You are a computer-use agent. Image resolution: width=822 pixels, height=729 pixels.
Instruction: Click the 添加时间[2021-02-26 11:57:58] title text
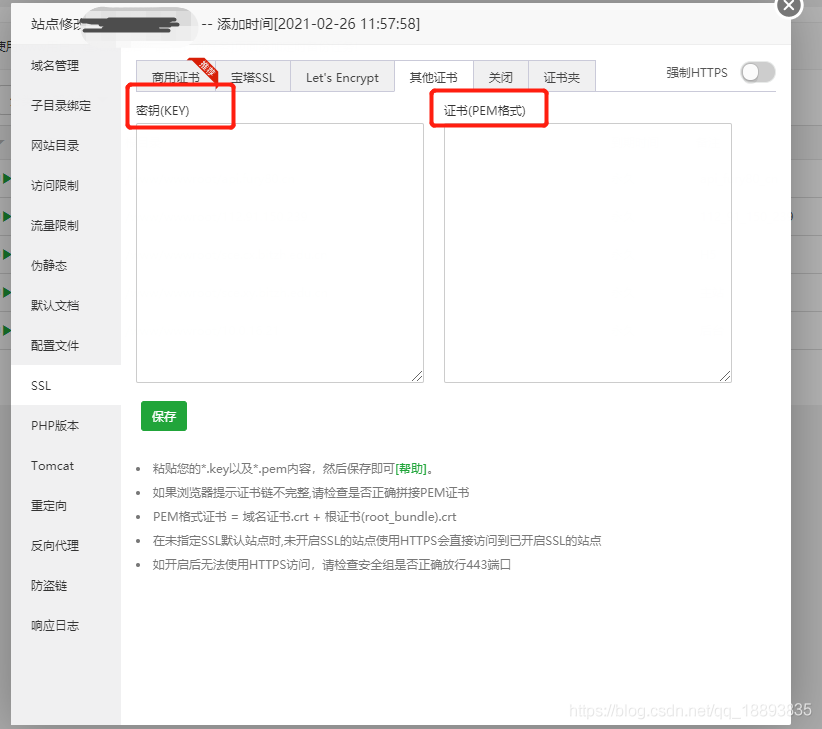point(319,24)
